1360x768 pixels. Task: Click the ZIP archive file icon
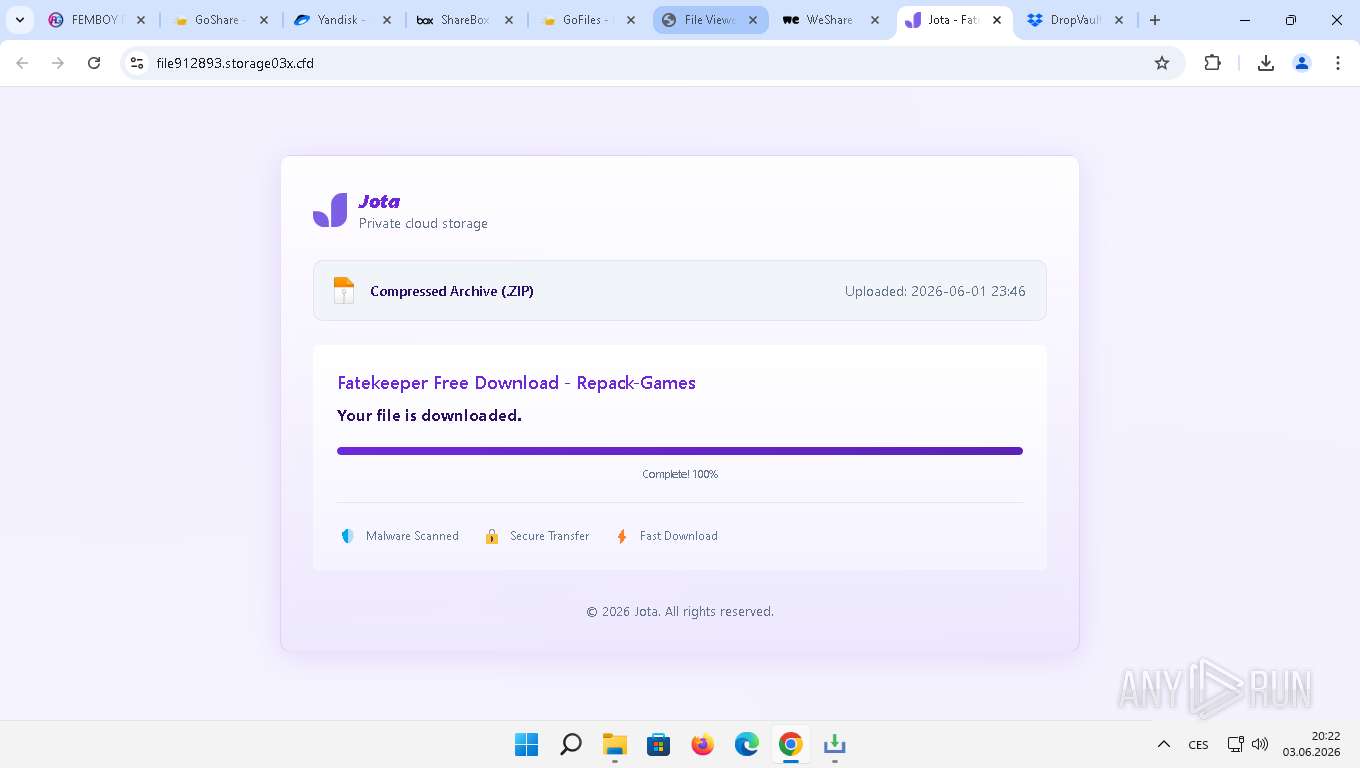click(344, 290)
